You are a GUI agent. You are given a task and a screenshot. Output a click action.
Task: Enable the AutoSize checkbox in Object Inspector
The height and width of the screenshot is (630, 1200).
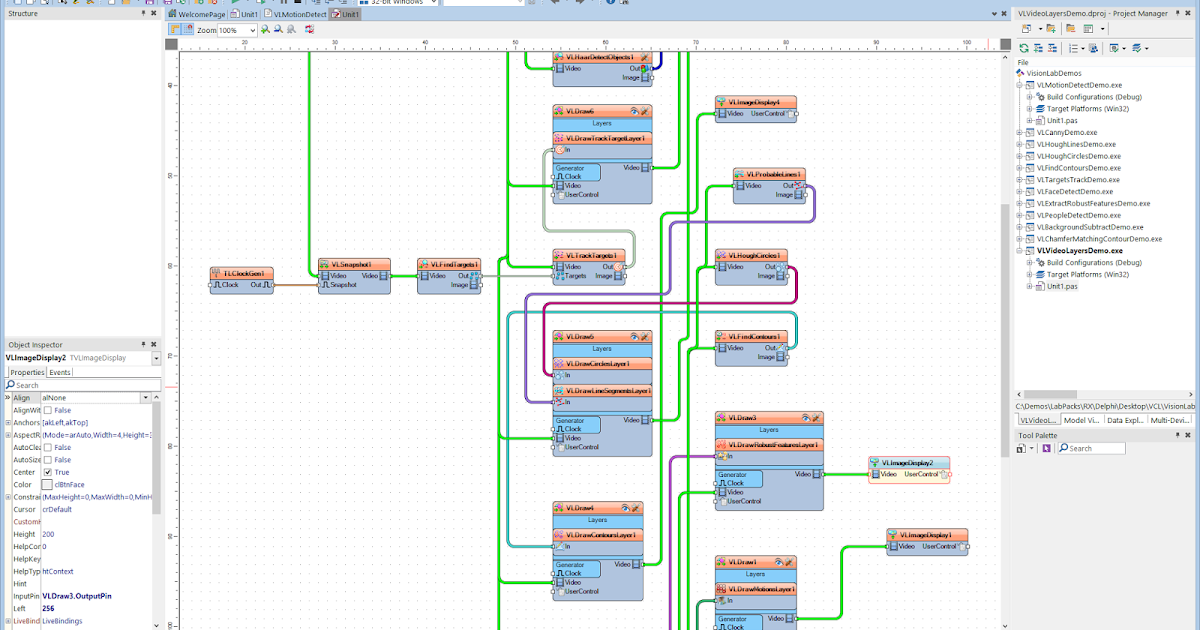[47, 459]
